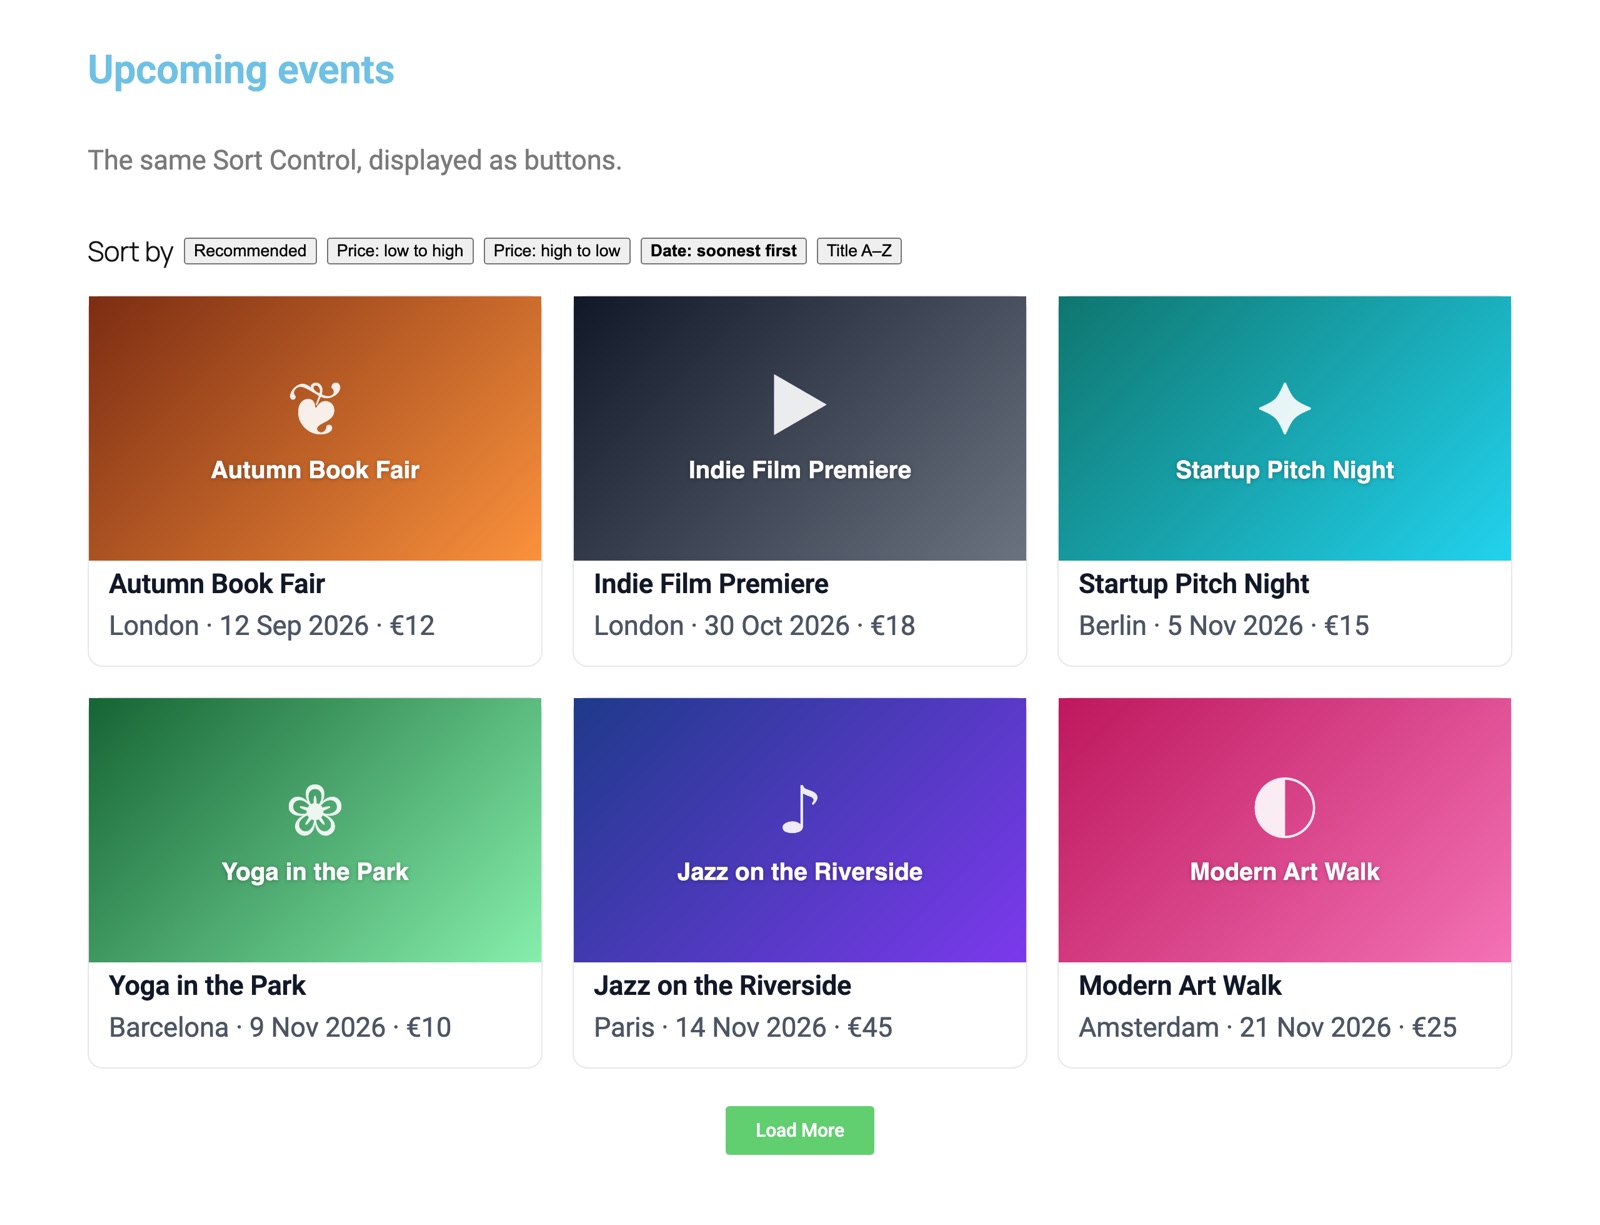This screenshot has width=1600, height=1225.
Task: Click the white Modern Art Walk caption on the pink image
Action: tap(1285, 872)
